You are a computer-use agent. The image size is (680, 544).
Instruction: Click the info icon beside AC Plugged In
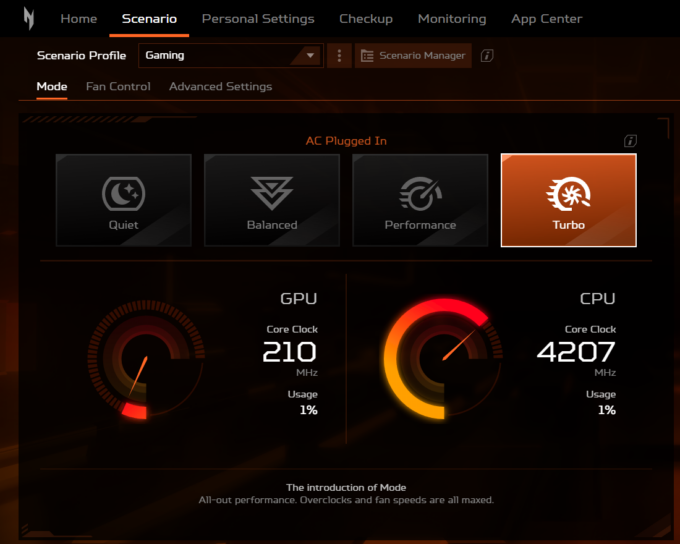[630, 141]
